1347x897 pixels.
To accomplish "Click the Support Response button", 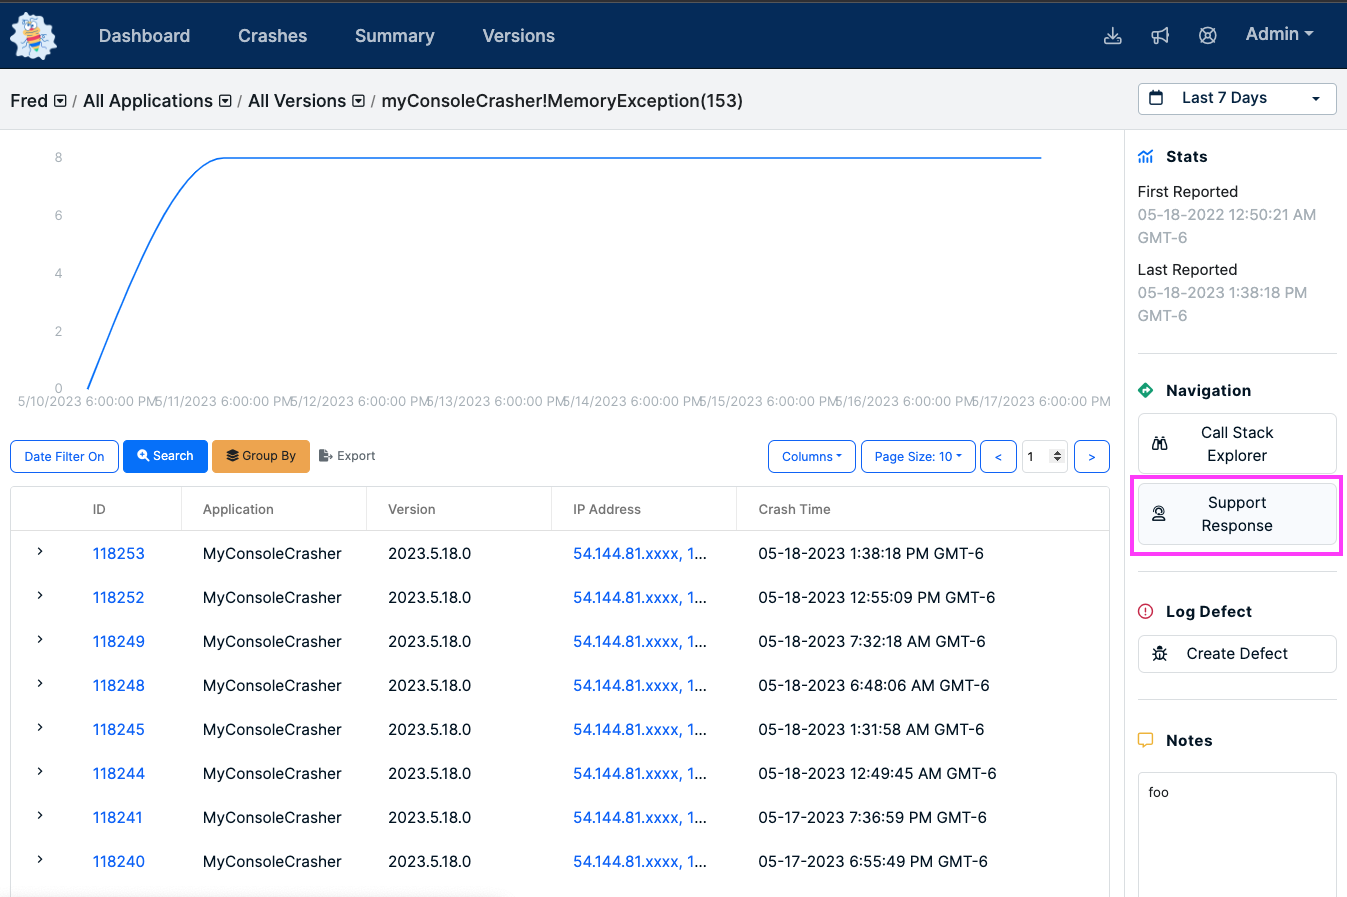I will [1236, 514].
